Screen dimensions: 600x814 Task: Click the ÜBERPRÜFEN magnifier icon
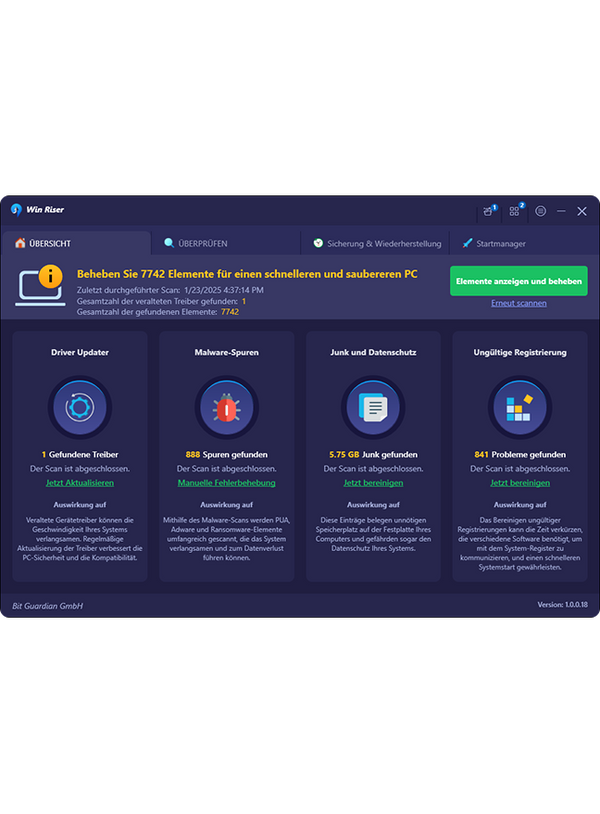pos(169,242)
